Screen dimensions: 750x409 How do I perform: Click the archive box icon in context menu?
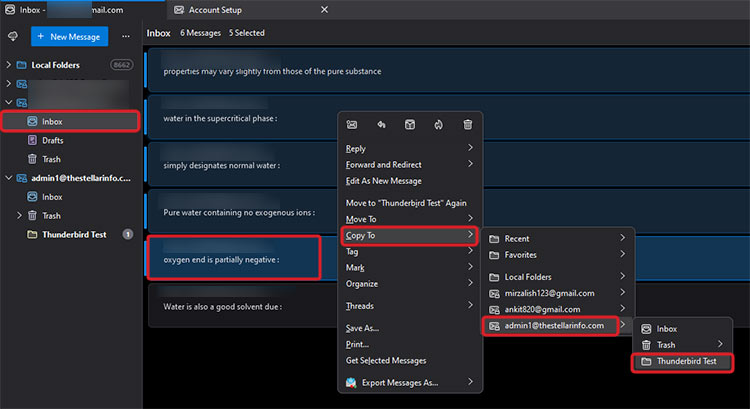click(x=410, y=125)
